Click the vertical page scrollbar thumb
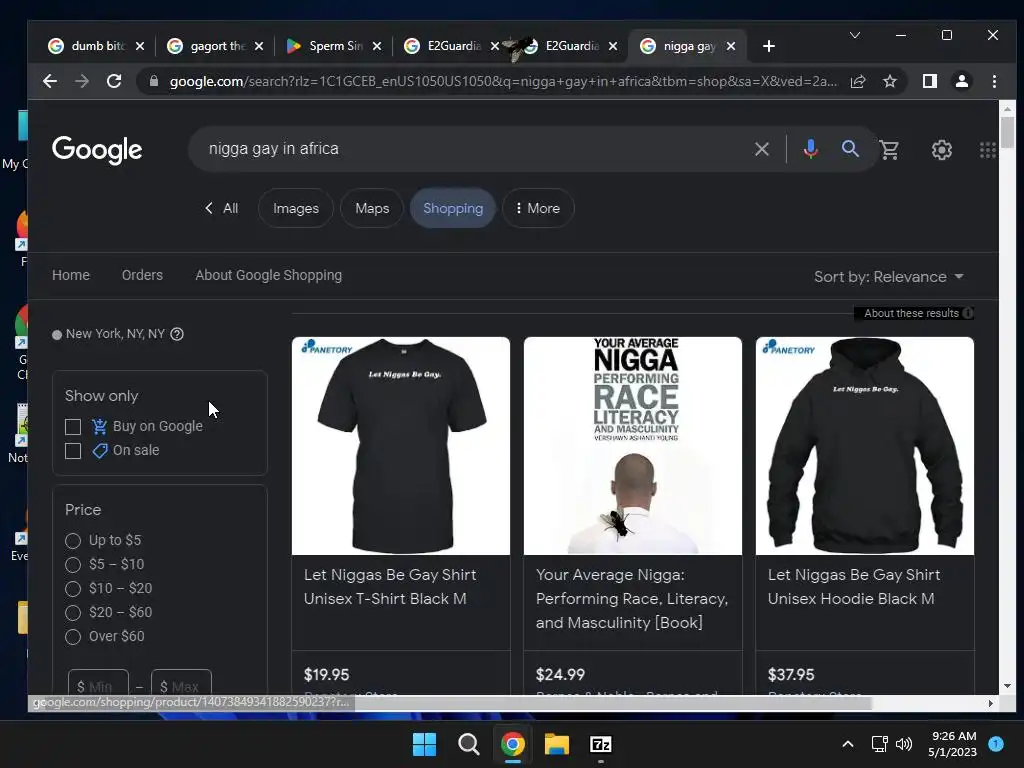Screen dimensions: 1024x768 pyautogui.click(x=1007, y=133)
